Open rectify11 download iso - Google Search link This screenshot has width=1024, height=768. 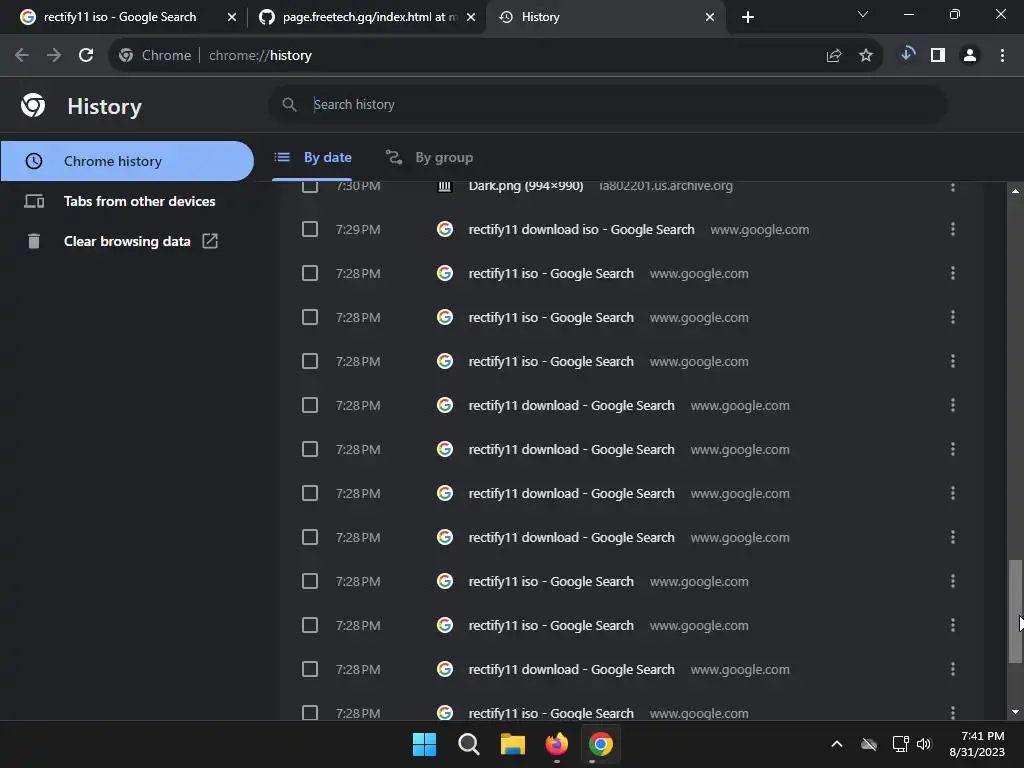point(581,229)
